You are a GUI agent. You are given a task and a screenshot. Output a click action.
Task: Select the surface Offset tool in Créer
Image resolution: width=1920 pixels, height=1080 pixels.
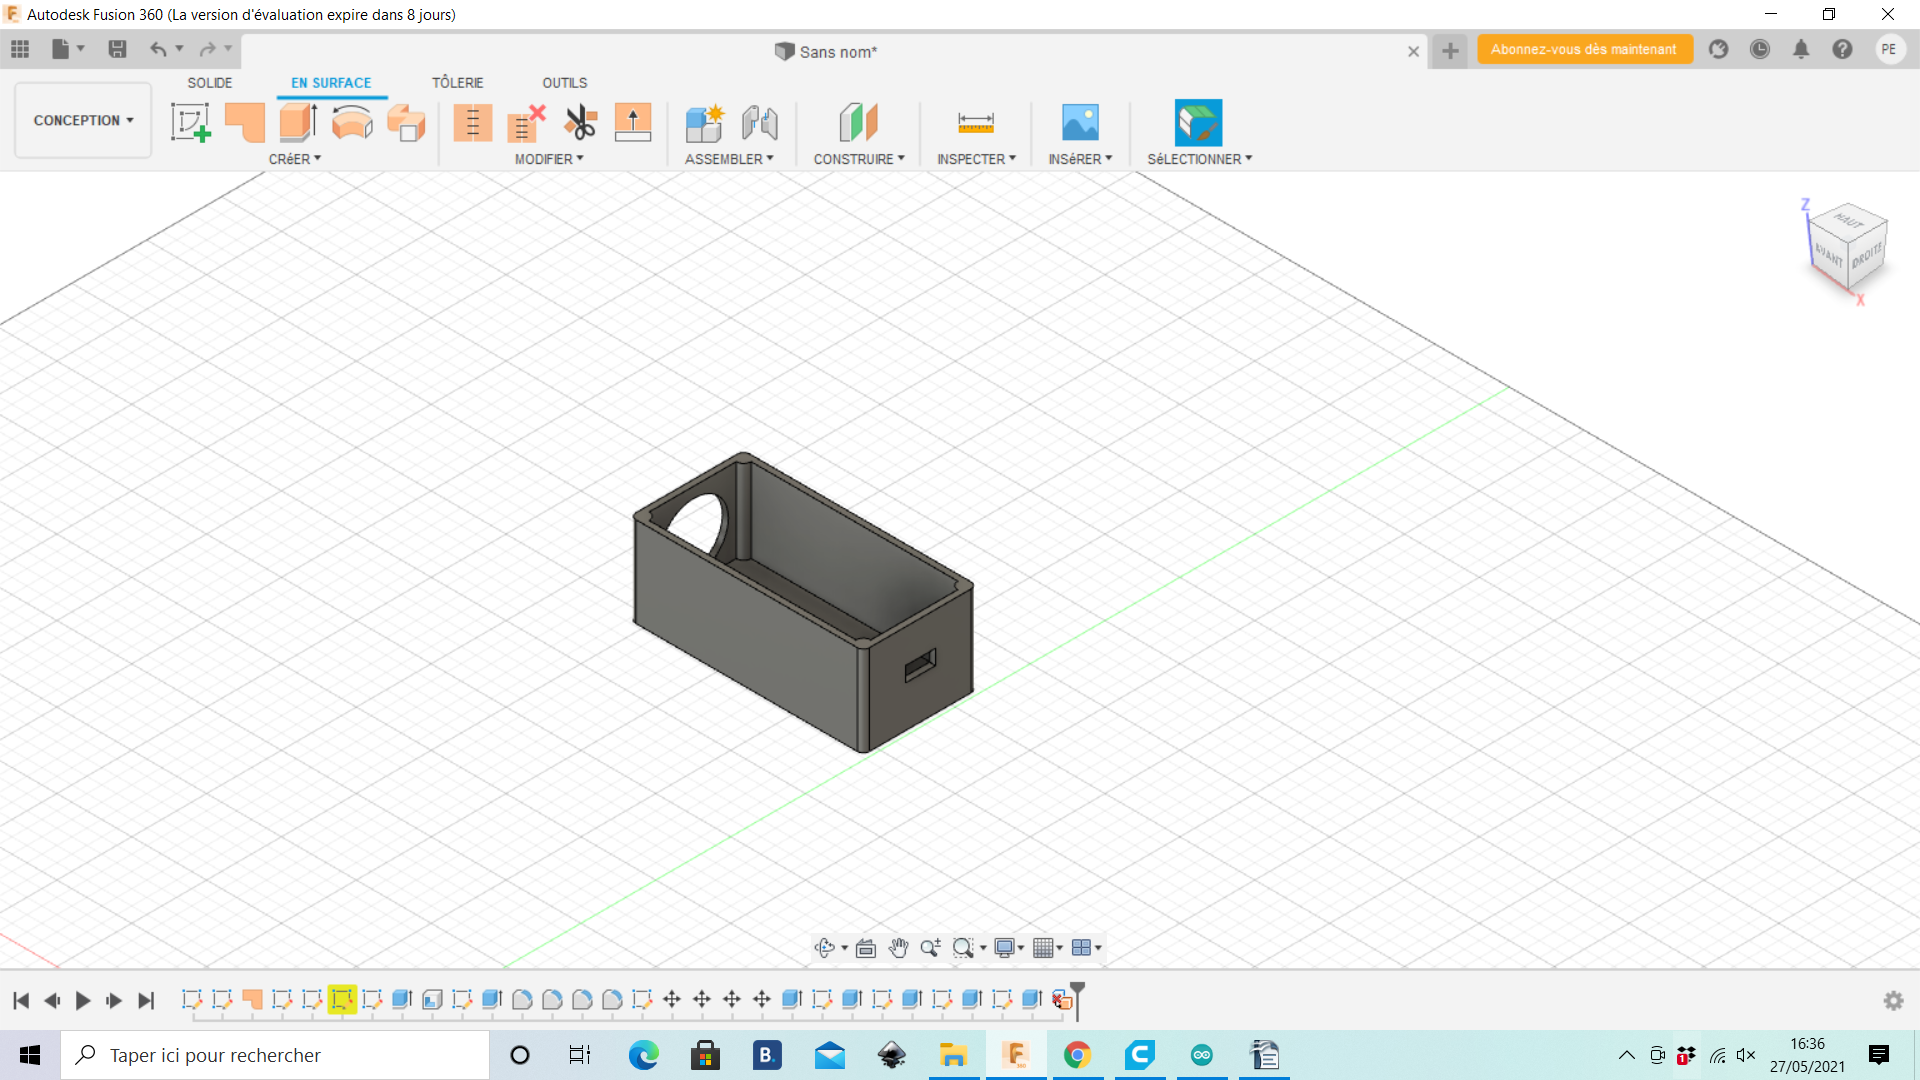(x=406, y=123)
